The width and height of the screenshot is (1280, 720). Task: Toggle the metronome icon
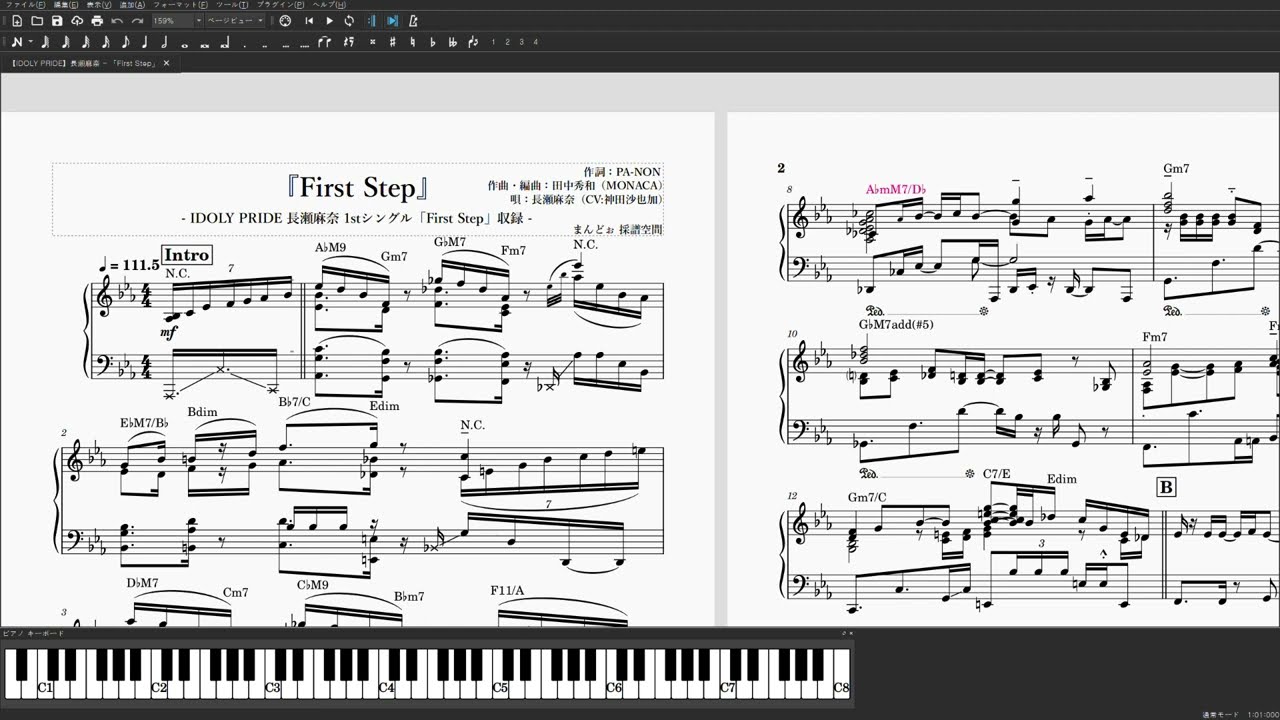(413, 21)
